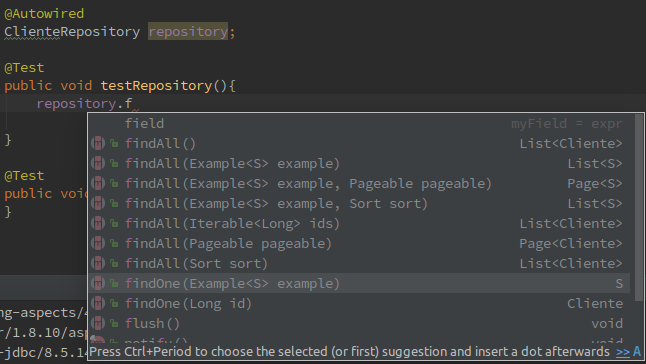Place cursor on highlighted repository field name
The height and width of the screenshot is (364, 646).
click(188, 31)
